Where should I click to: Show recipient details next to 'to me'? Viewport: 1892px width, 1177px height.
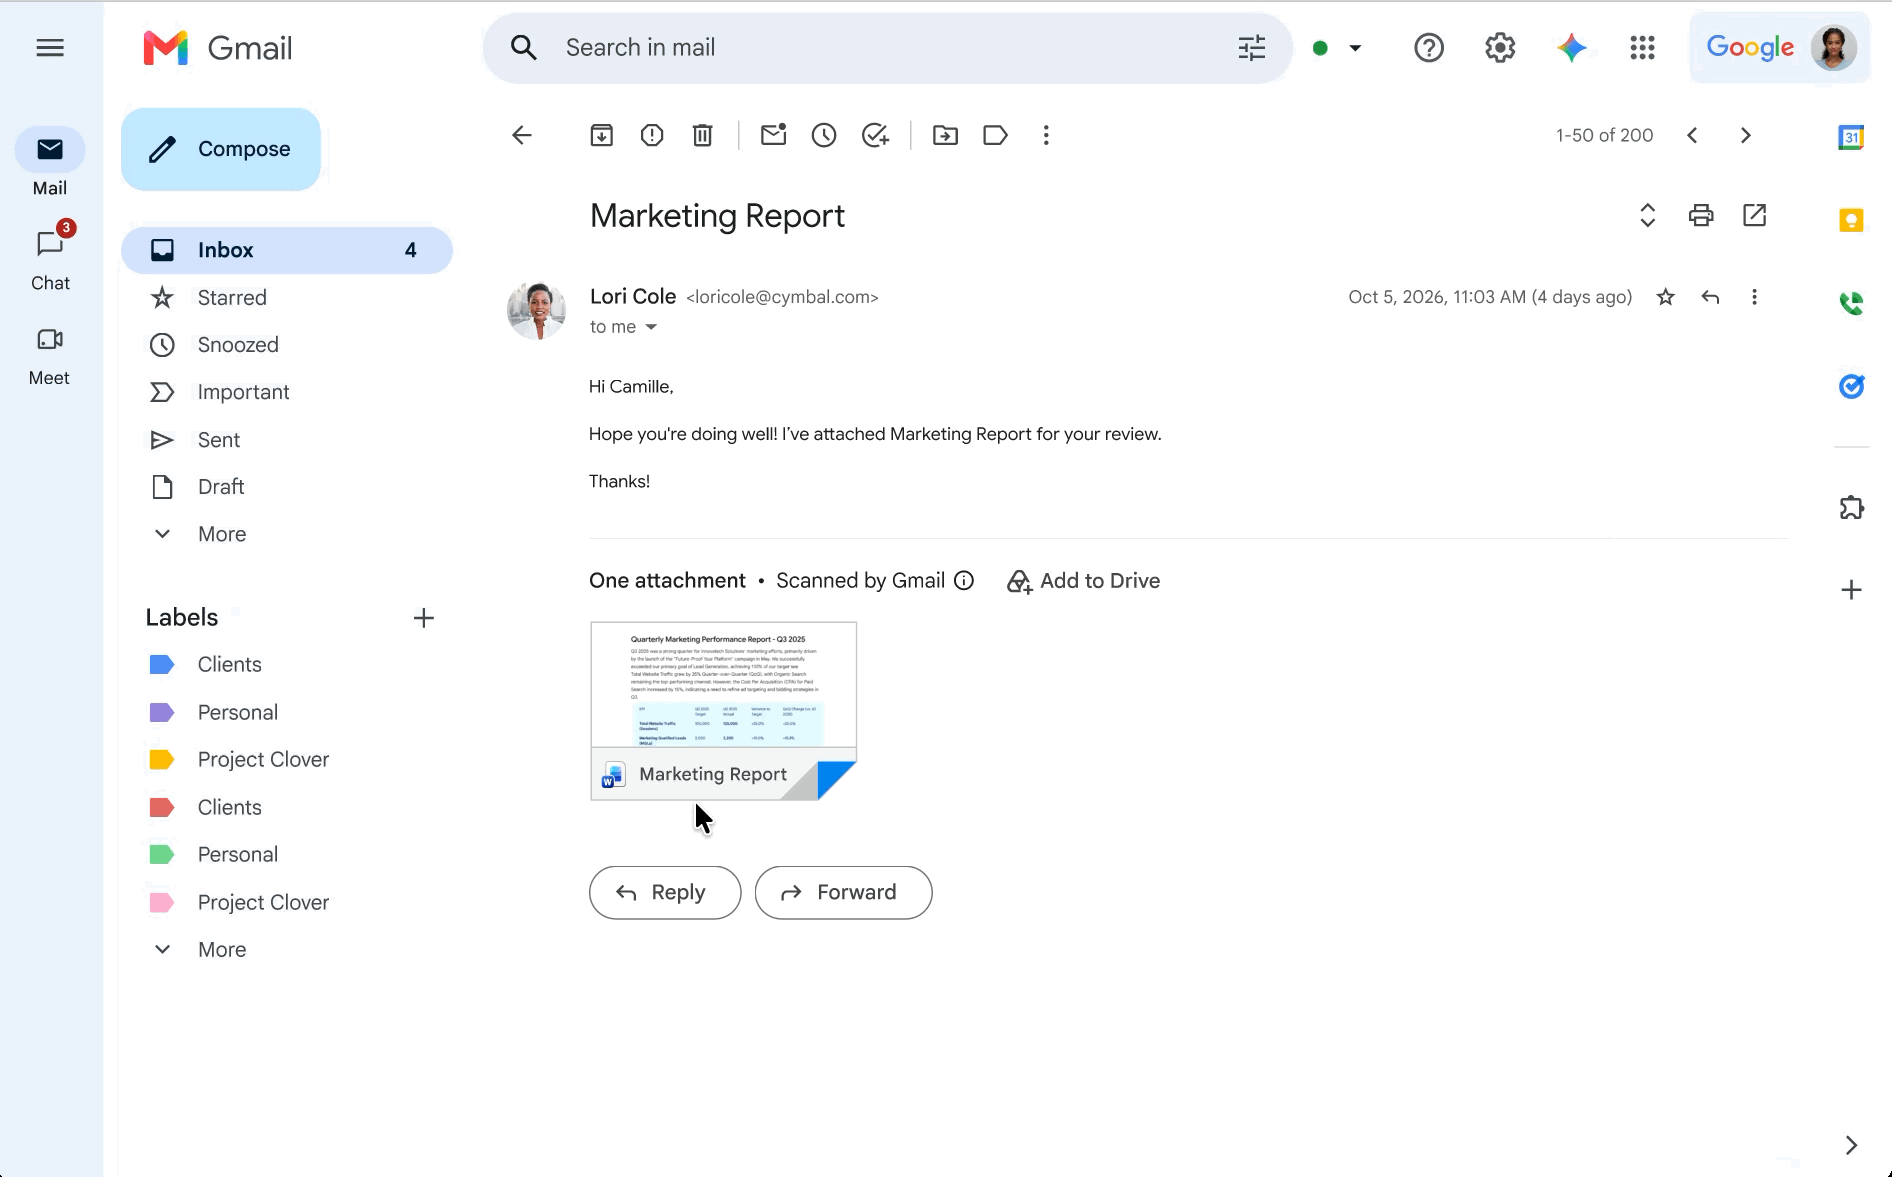[651, 327]
